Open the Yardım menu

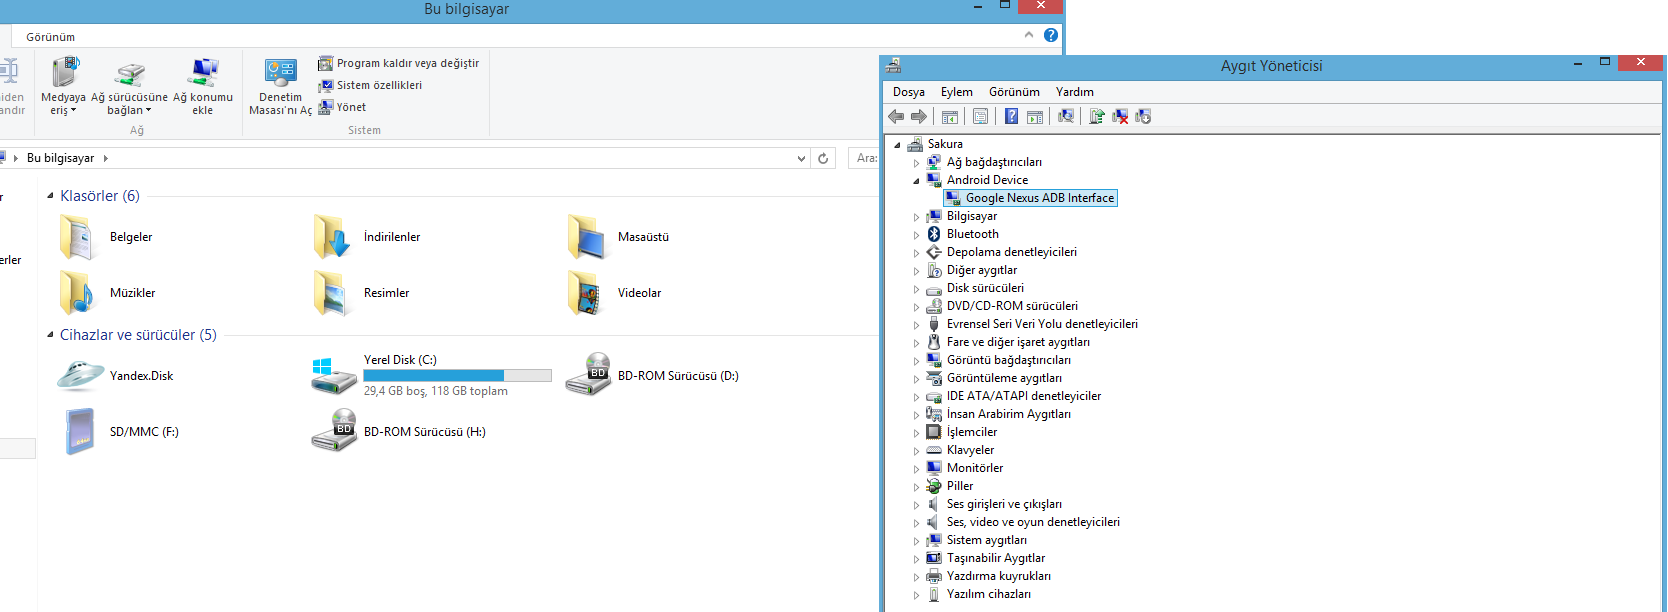click(x=1075, y=92)
